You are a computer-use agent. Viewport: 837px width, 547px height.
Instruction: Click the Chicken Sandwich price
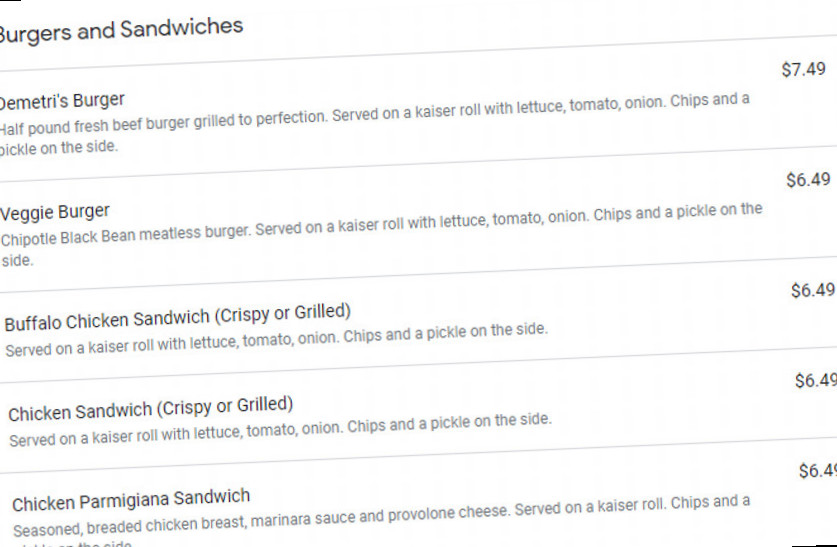click(816, 380)
